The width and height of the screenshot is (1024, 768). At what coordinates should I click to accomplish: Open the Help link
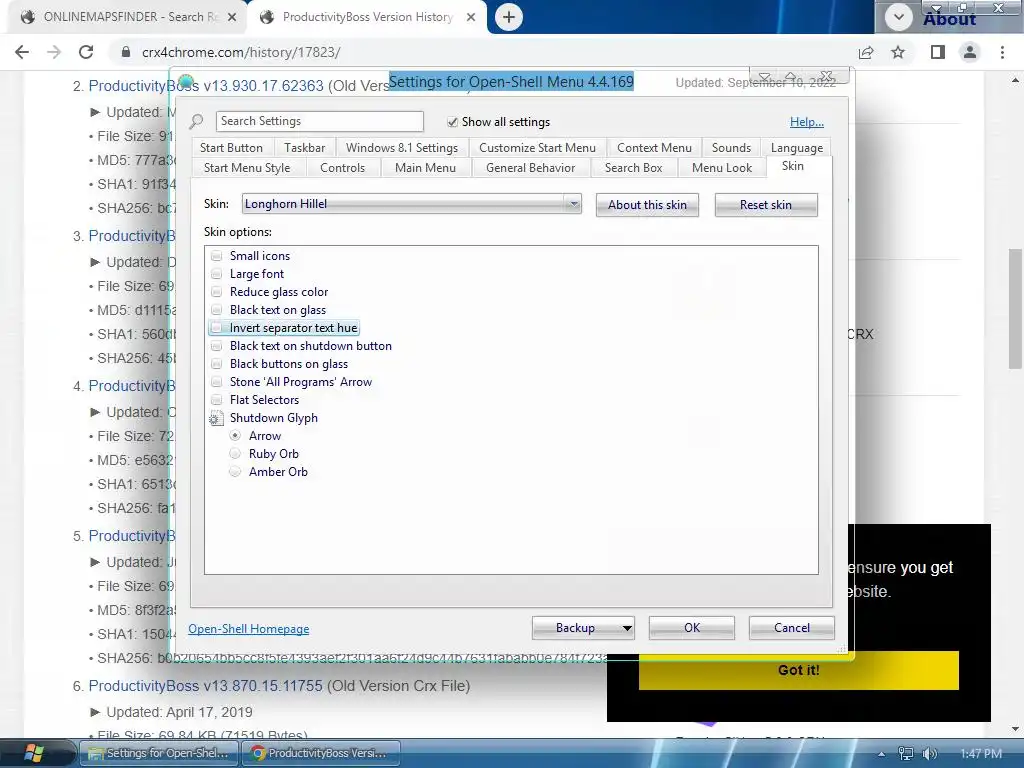click(x=807, y=122)
